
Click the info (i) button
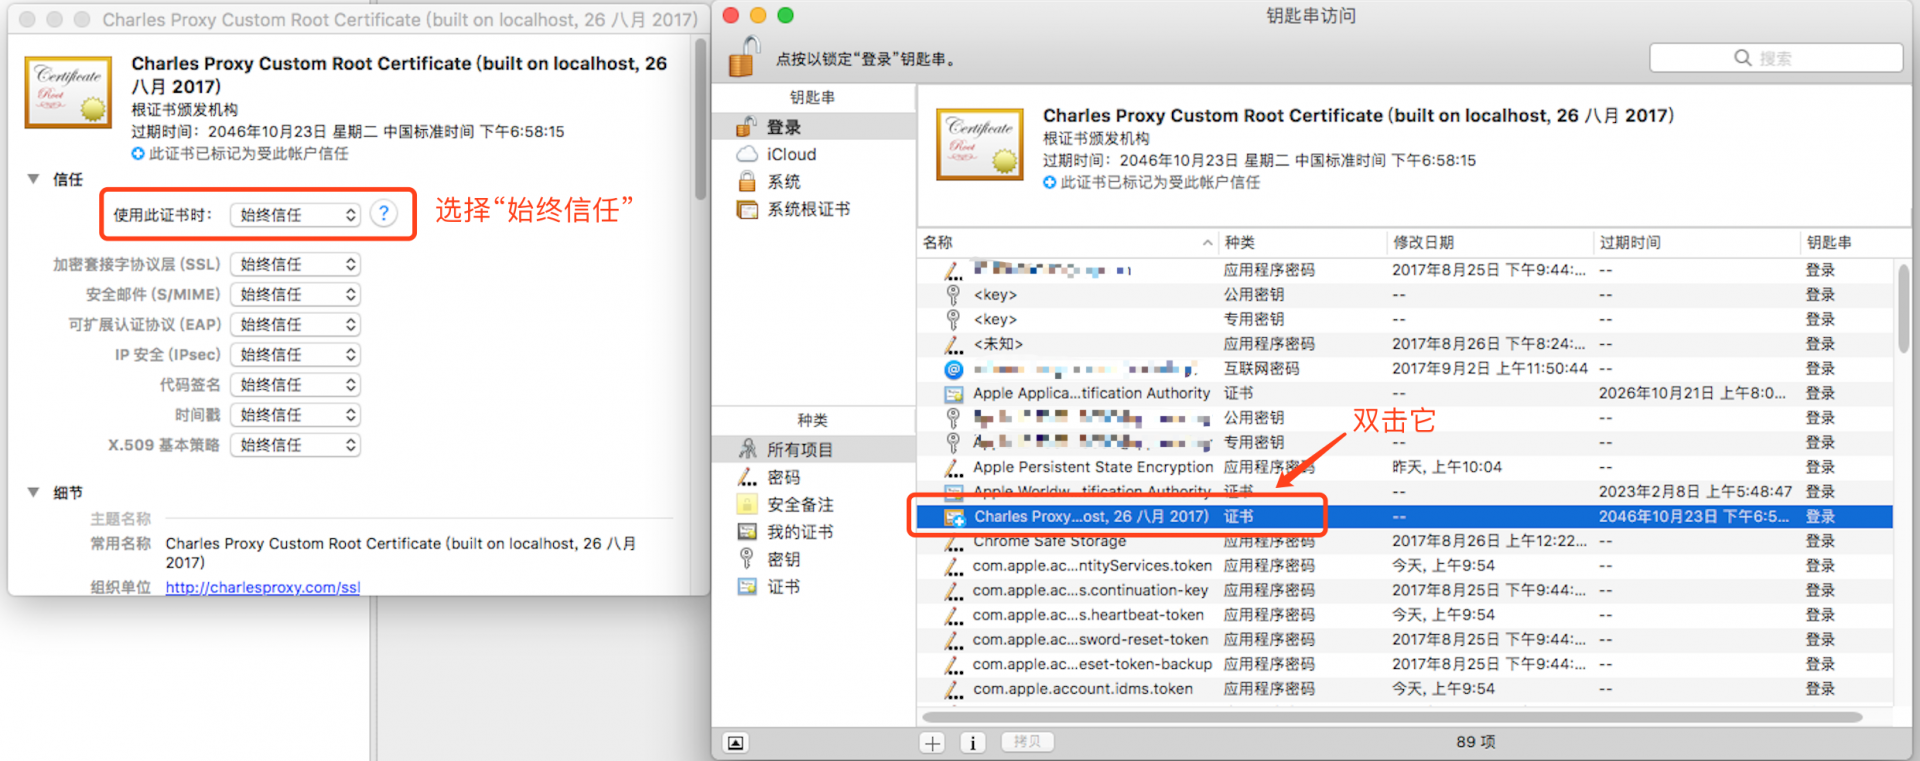tap(973, 742)
